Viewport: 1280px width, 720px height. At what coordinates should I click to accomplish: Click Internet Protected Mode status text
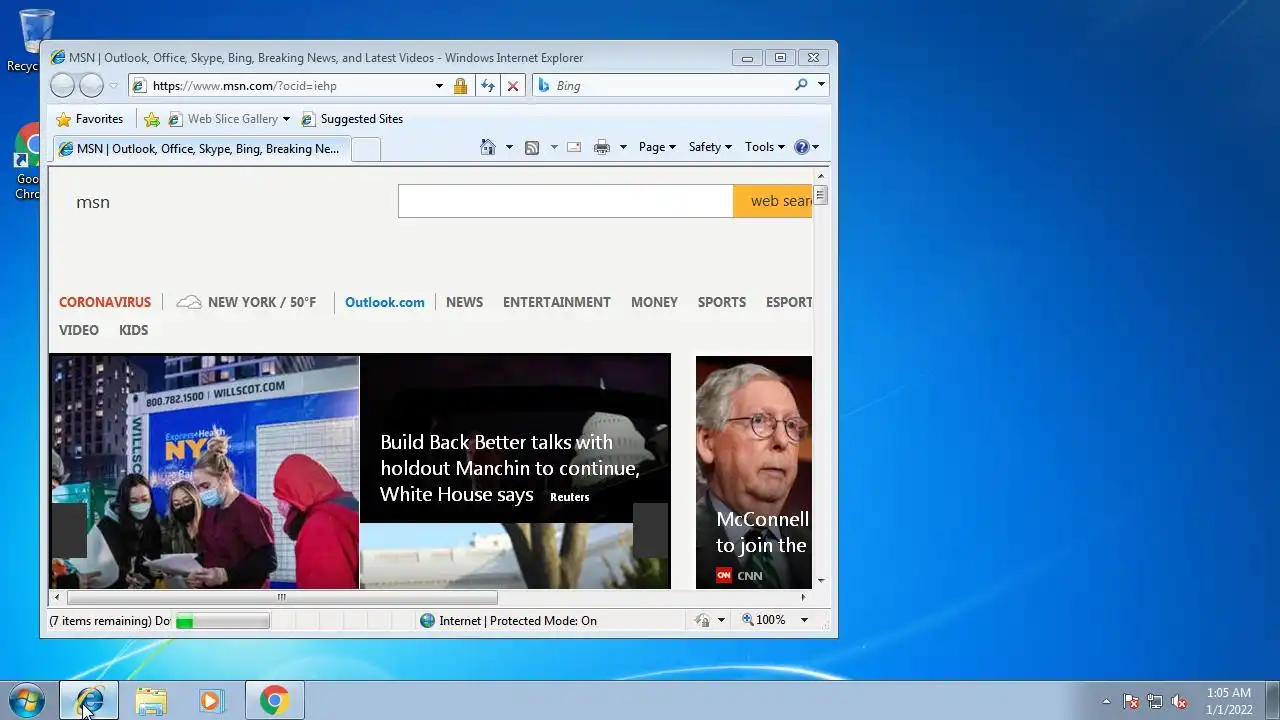518,621
